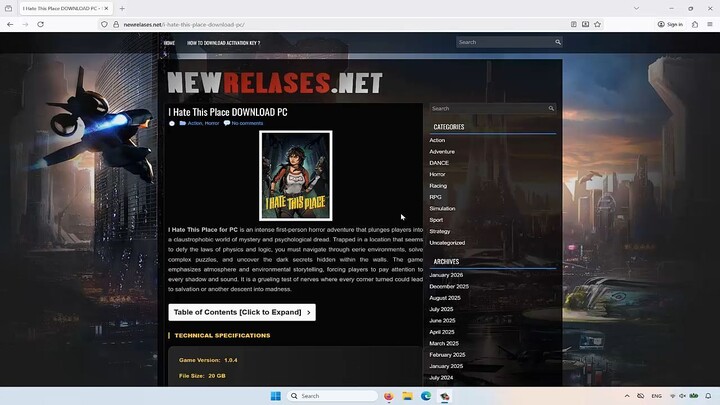720x405 pixels.
Task: Click the sidebar search magnifier icon
Action: click(x=551, y=108)
